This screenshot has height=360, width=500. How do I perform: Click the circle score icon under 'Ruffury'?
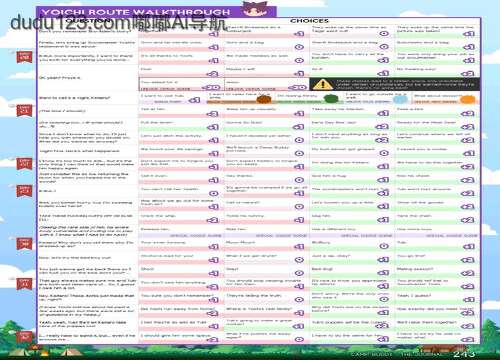point(384,246)
